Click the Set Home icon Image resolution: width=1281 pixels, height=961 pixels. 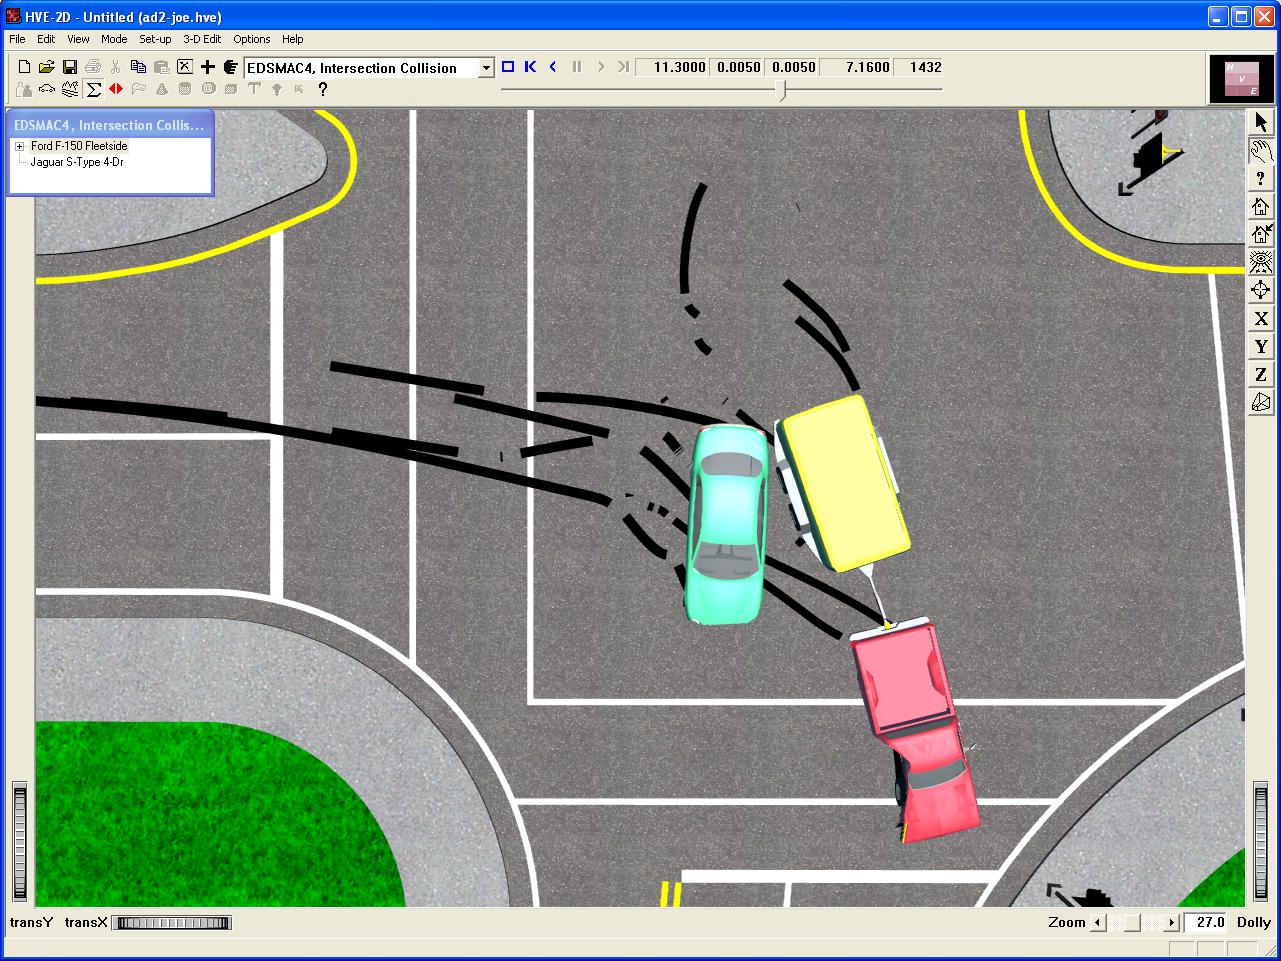1261,234
